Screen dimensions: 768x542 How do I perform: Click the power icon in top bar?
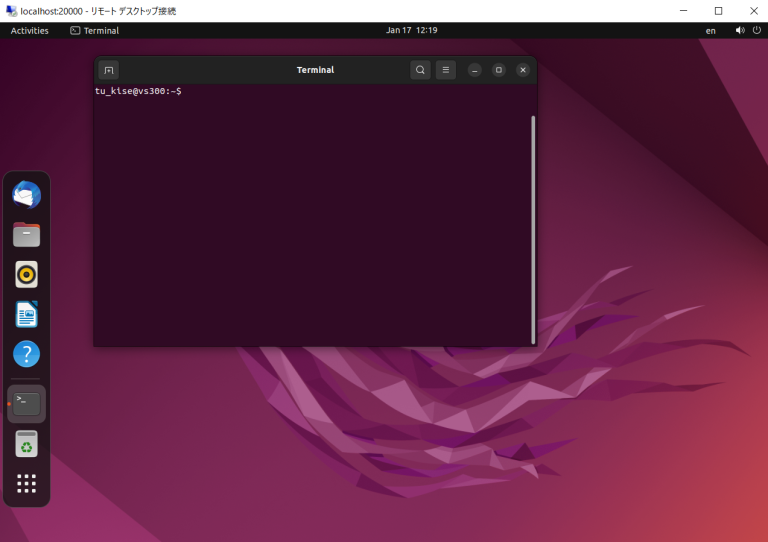click(x=756, y=31)
